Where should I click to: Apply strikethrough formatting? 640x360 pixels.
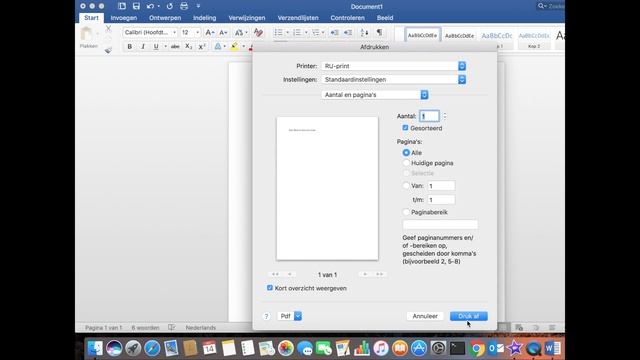tap(175, 47)
